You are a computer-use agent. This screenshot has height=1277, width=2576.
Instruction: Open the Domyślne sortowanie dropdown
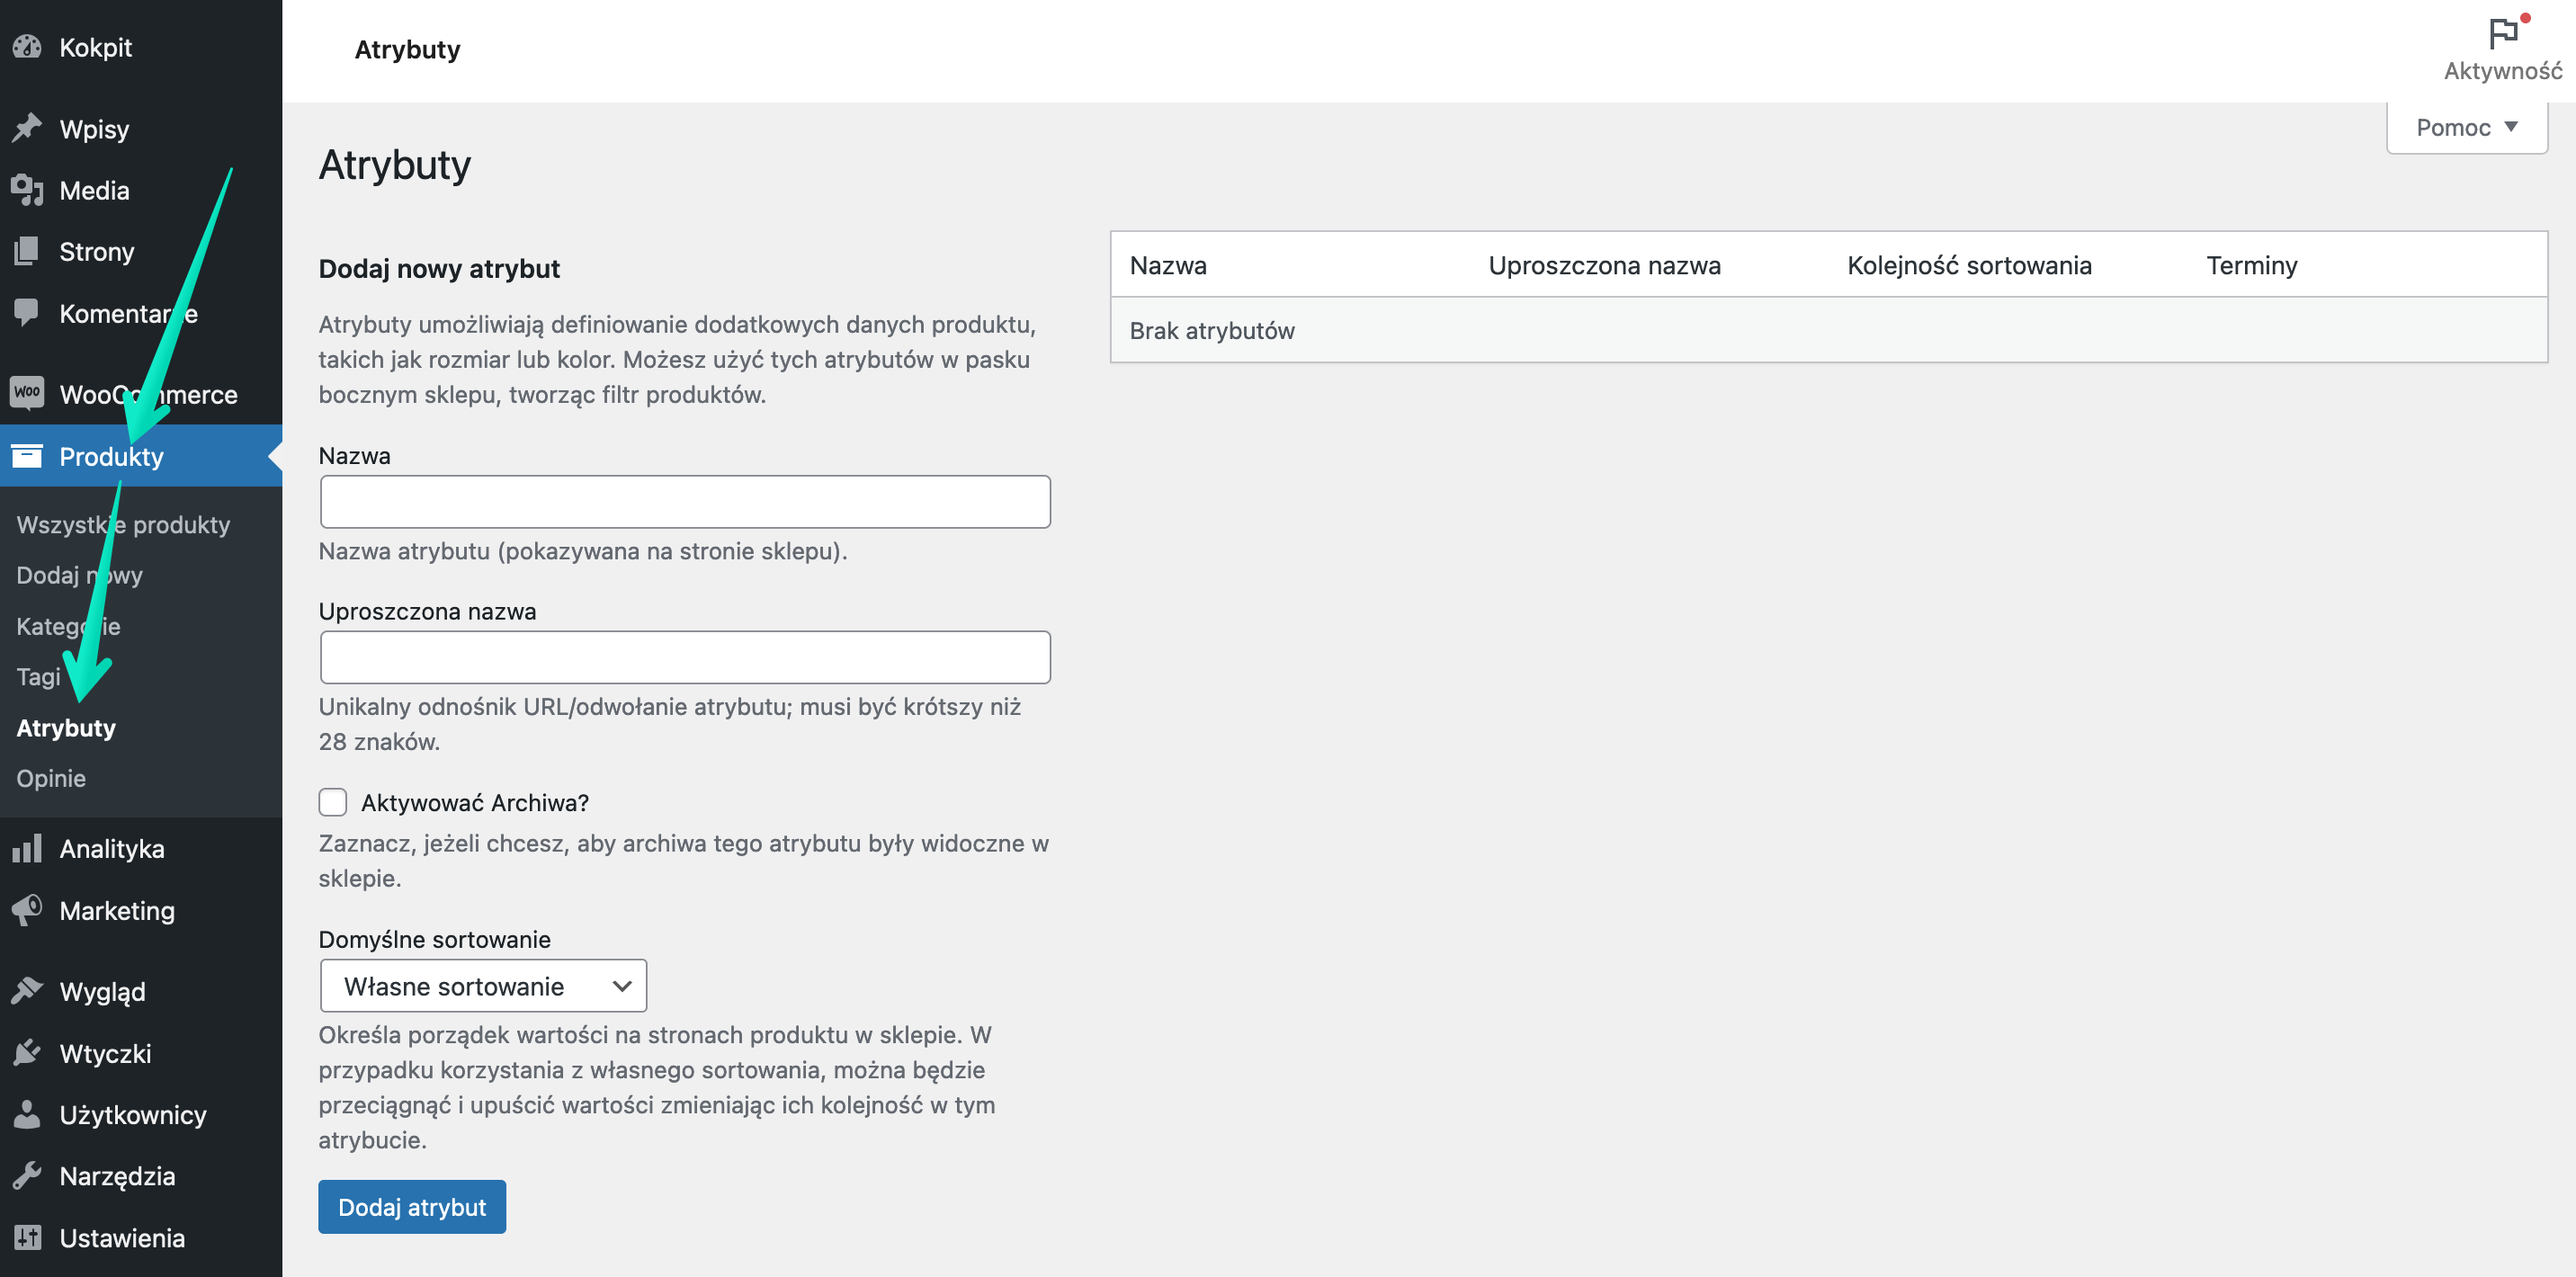pos(483,986)
